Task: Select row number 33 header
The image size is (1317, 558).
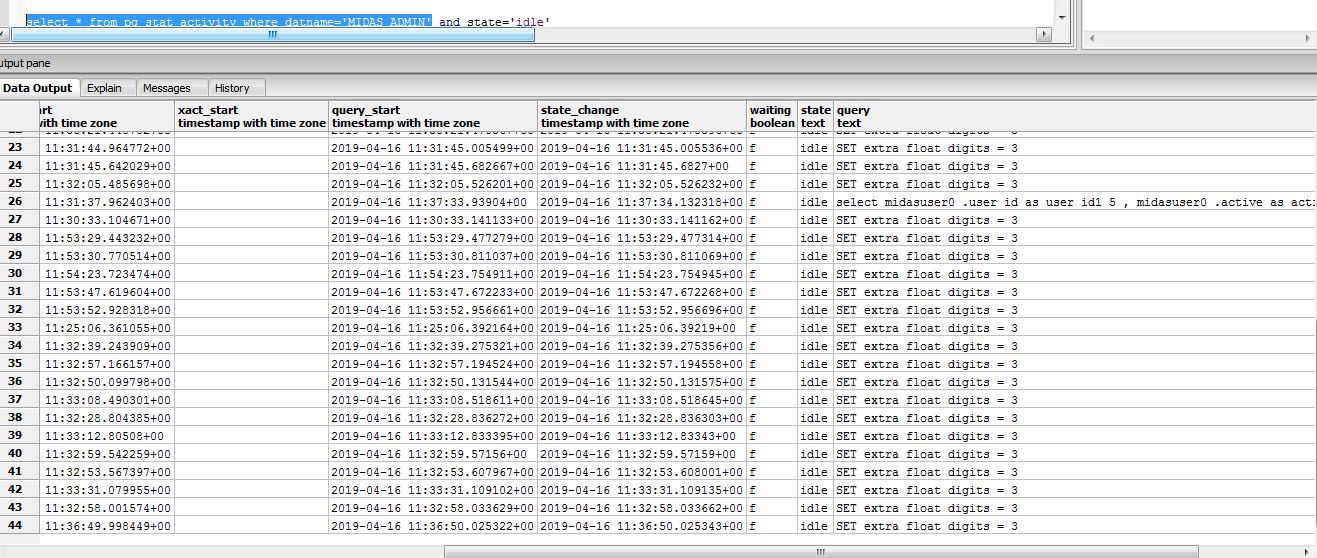Action: tap(19, 327)
